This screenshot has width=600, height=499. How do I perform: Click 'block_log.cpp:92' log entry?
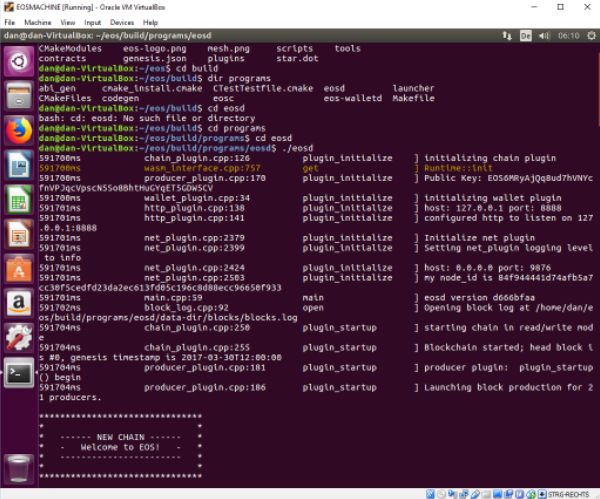186,307
